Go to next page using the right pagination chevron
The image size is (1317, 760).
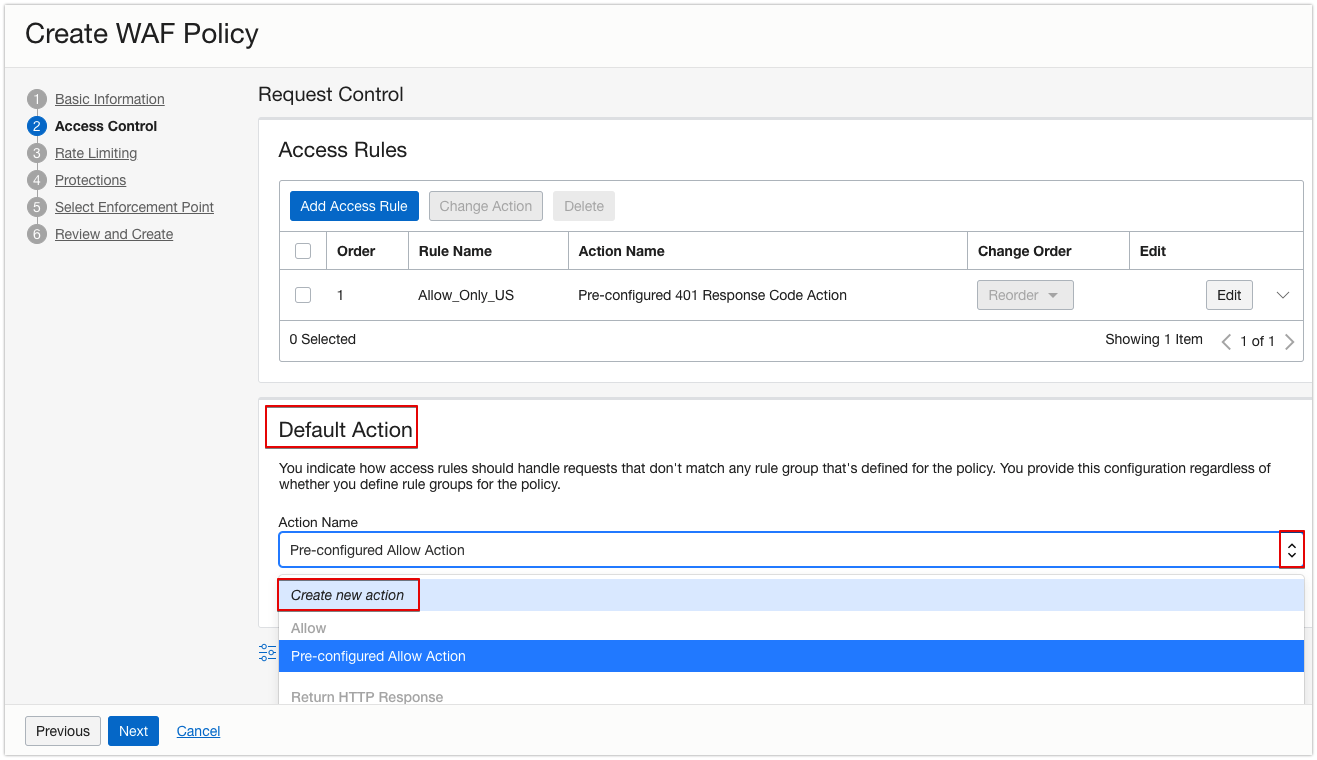tap(1290, 341)
